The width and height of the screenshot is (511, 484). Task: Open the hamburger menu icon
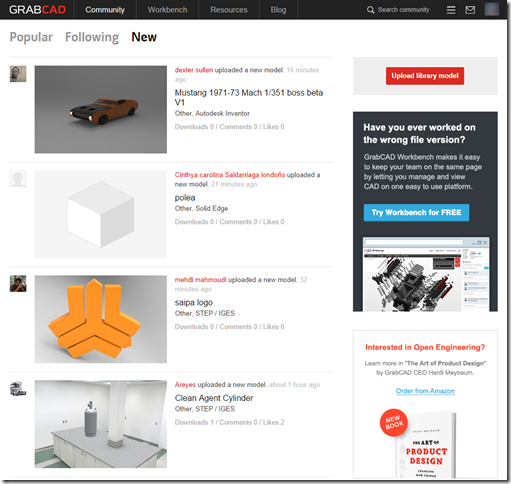(x=451, y=10)
